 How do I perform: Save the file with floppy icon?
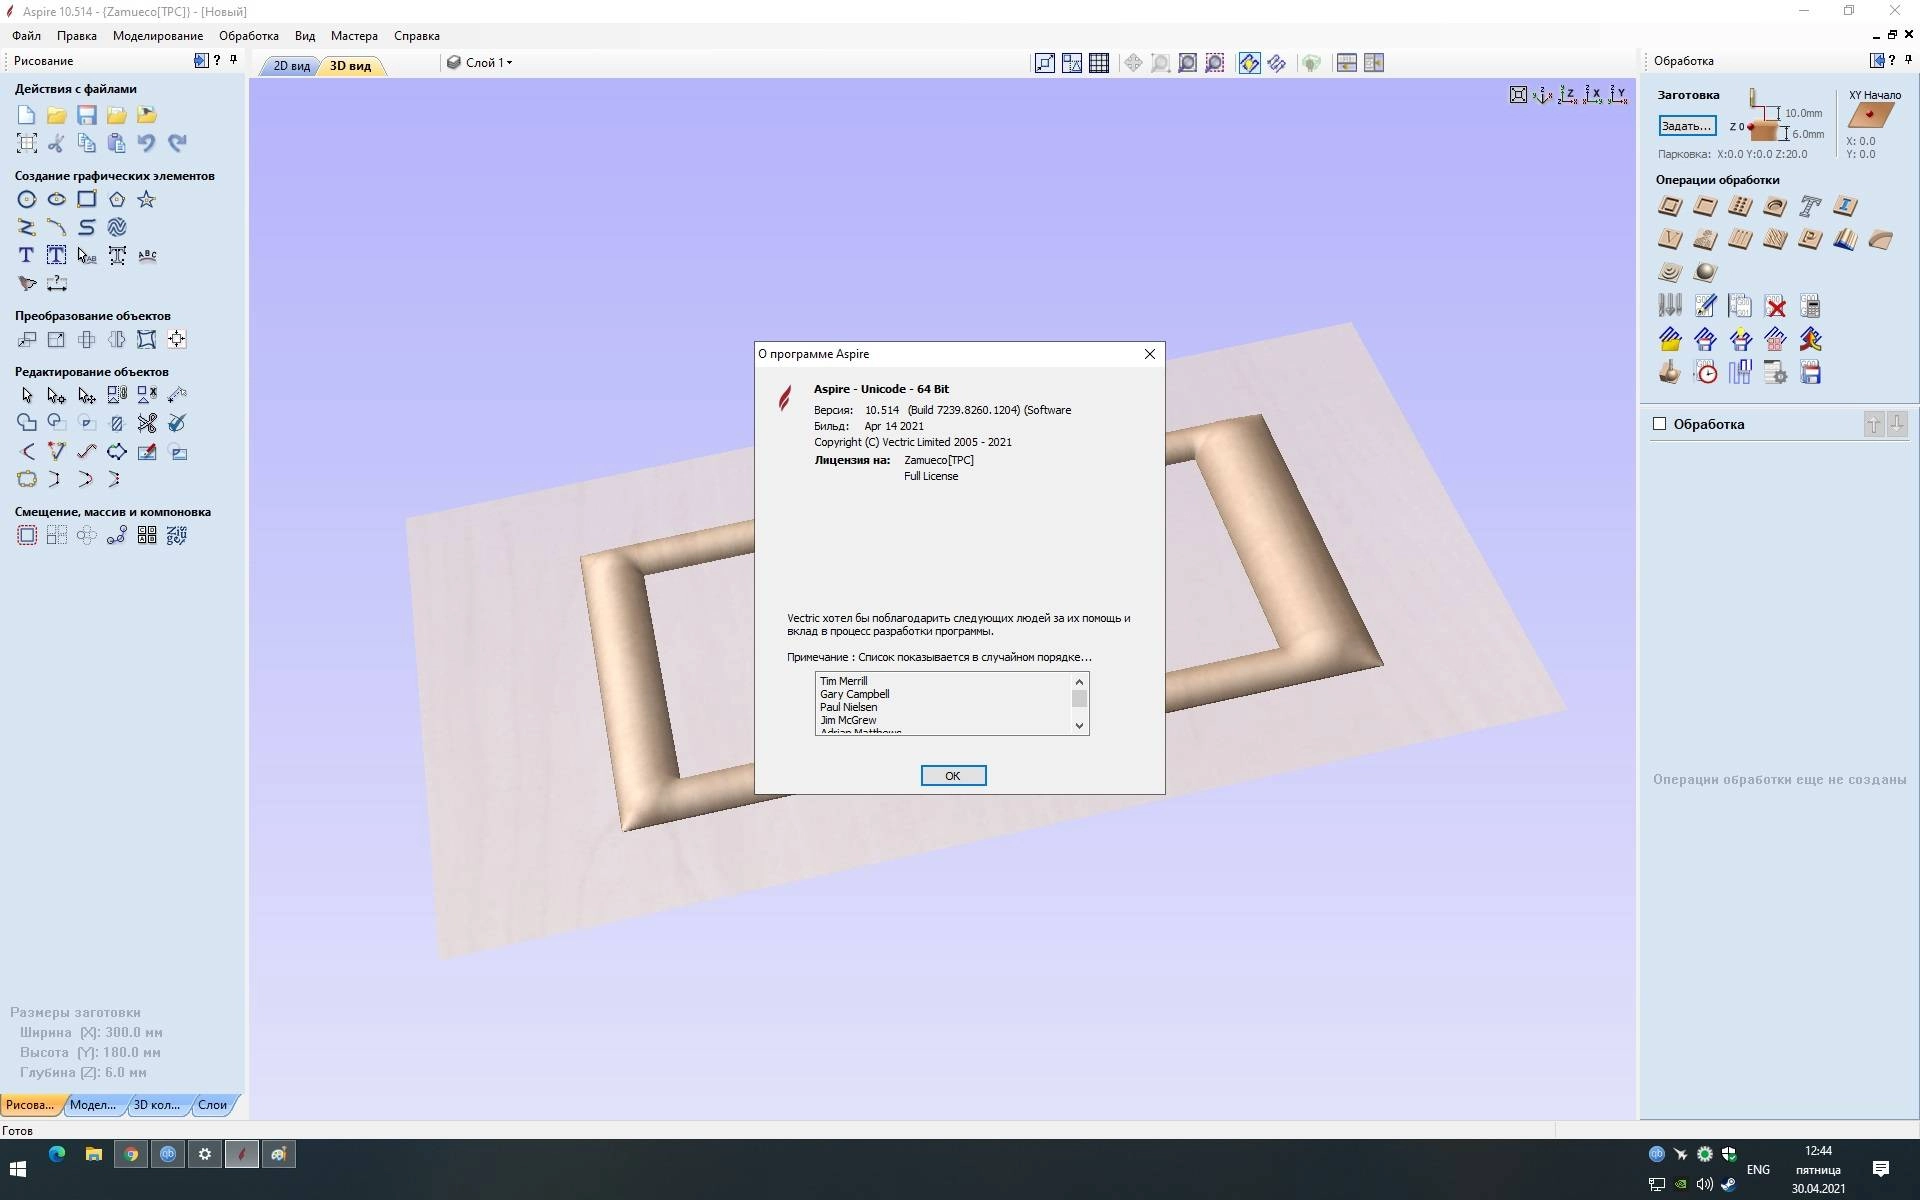87,115
